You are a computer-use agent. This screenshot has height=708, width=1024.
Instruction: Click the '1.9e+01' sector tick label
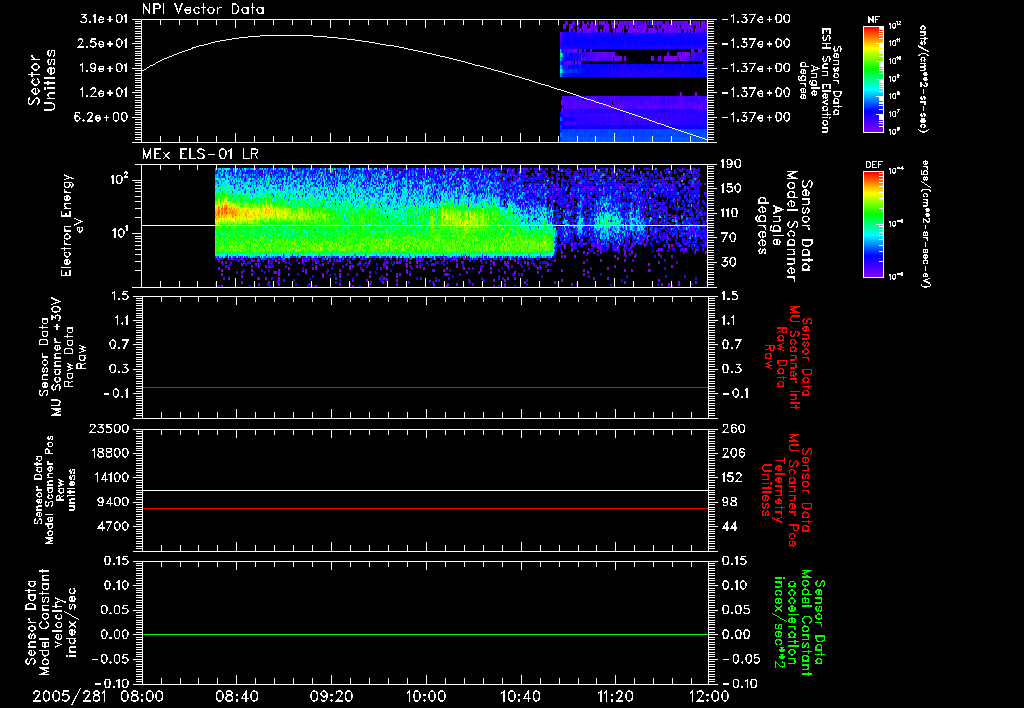click(x=104, y=68)
